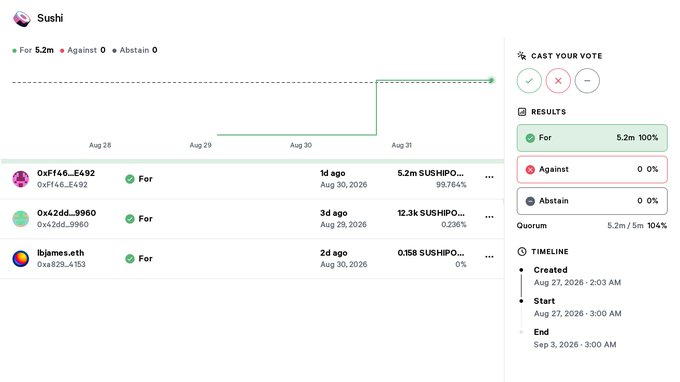
Task: Click the 0.236% vote share
Action: coord(454,225)
